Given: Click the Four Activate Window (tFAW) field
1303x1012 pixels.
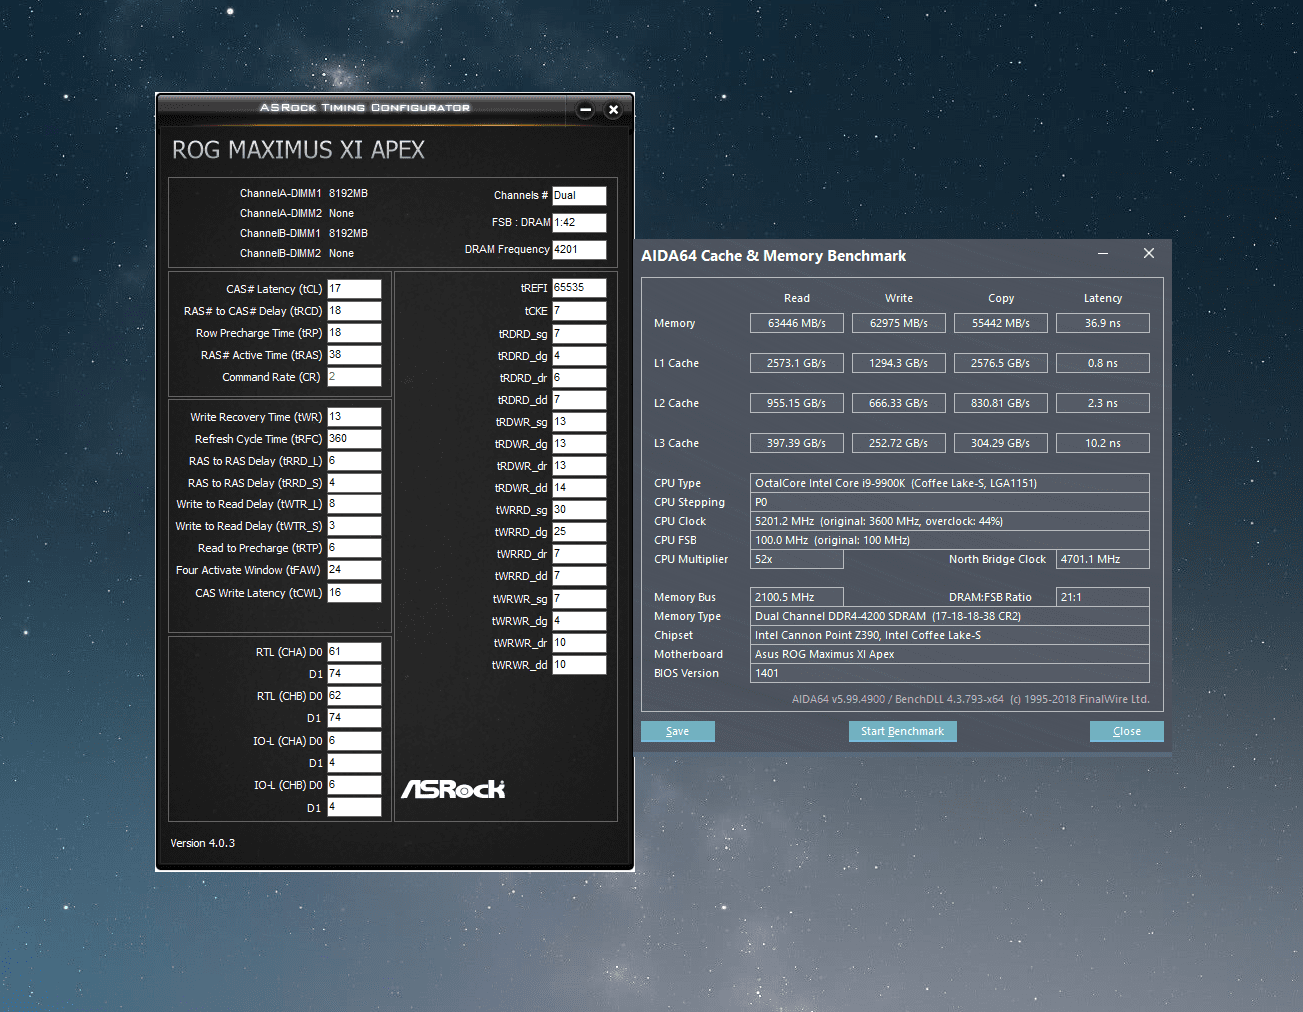Looking at the screenshot, I should coord(354,570).
